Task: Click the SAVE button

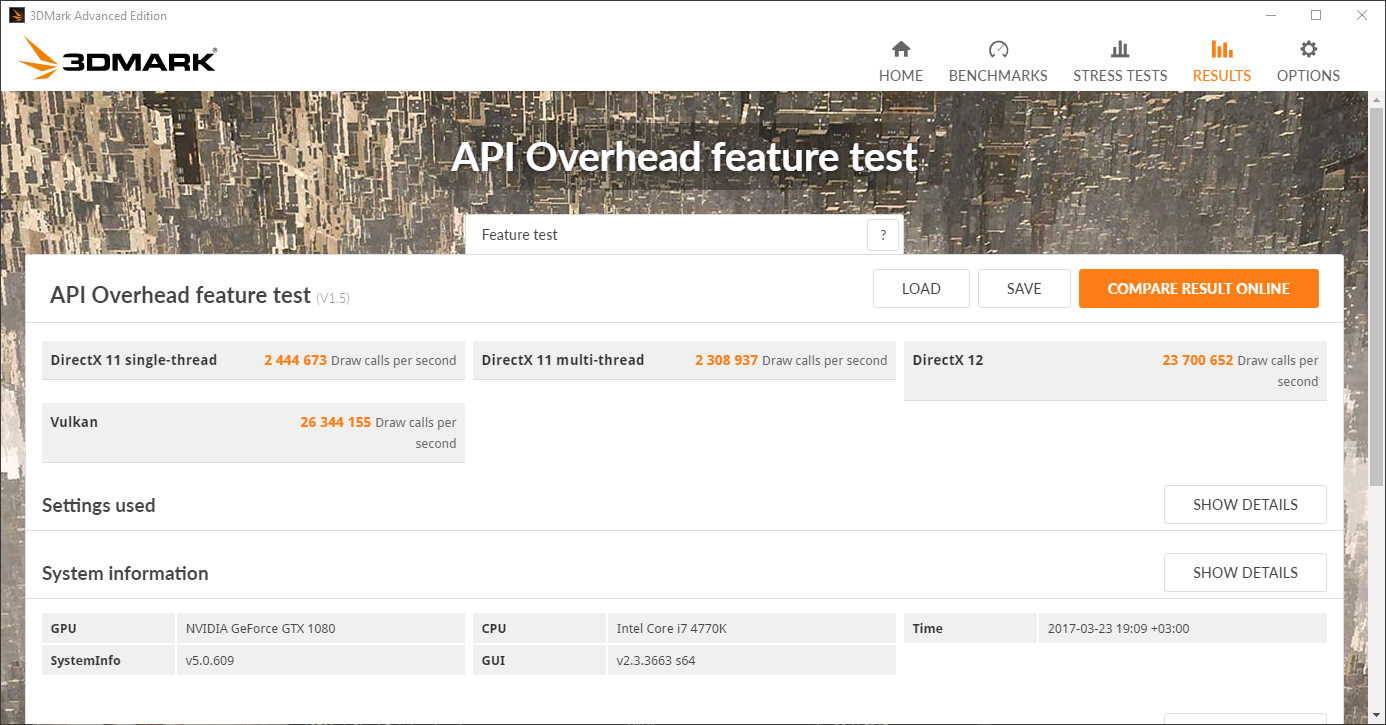Action: [x=1024, y=288]
